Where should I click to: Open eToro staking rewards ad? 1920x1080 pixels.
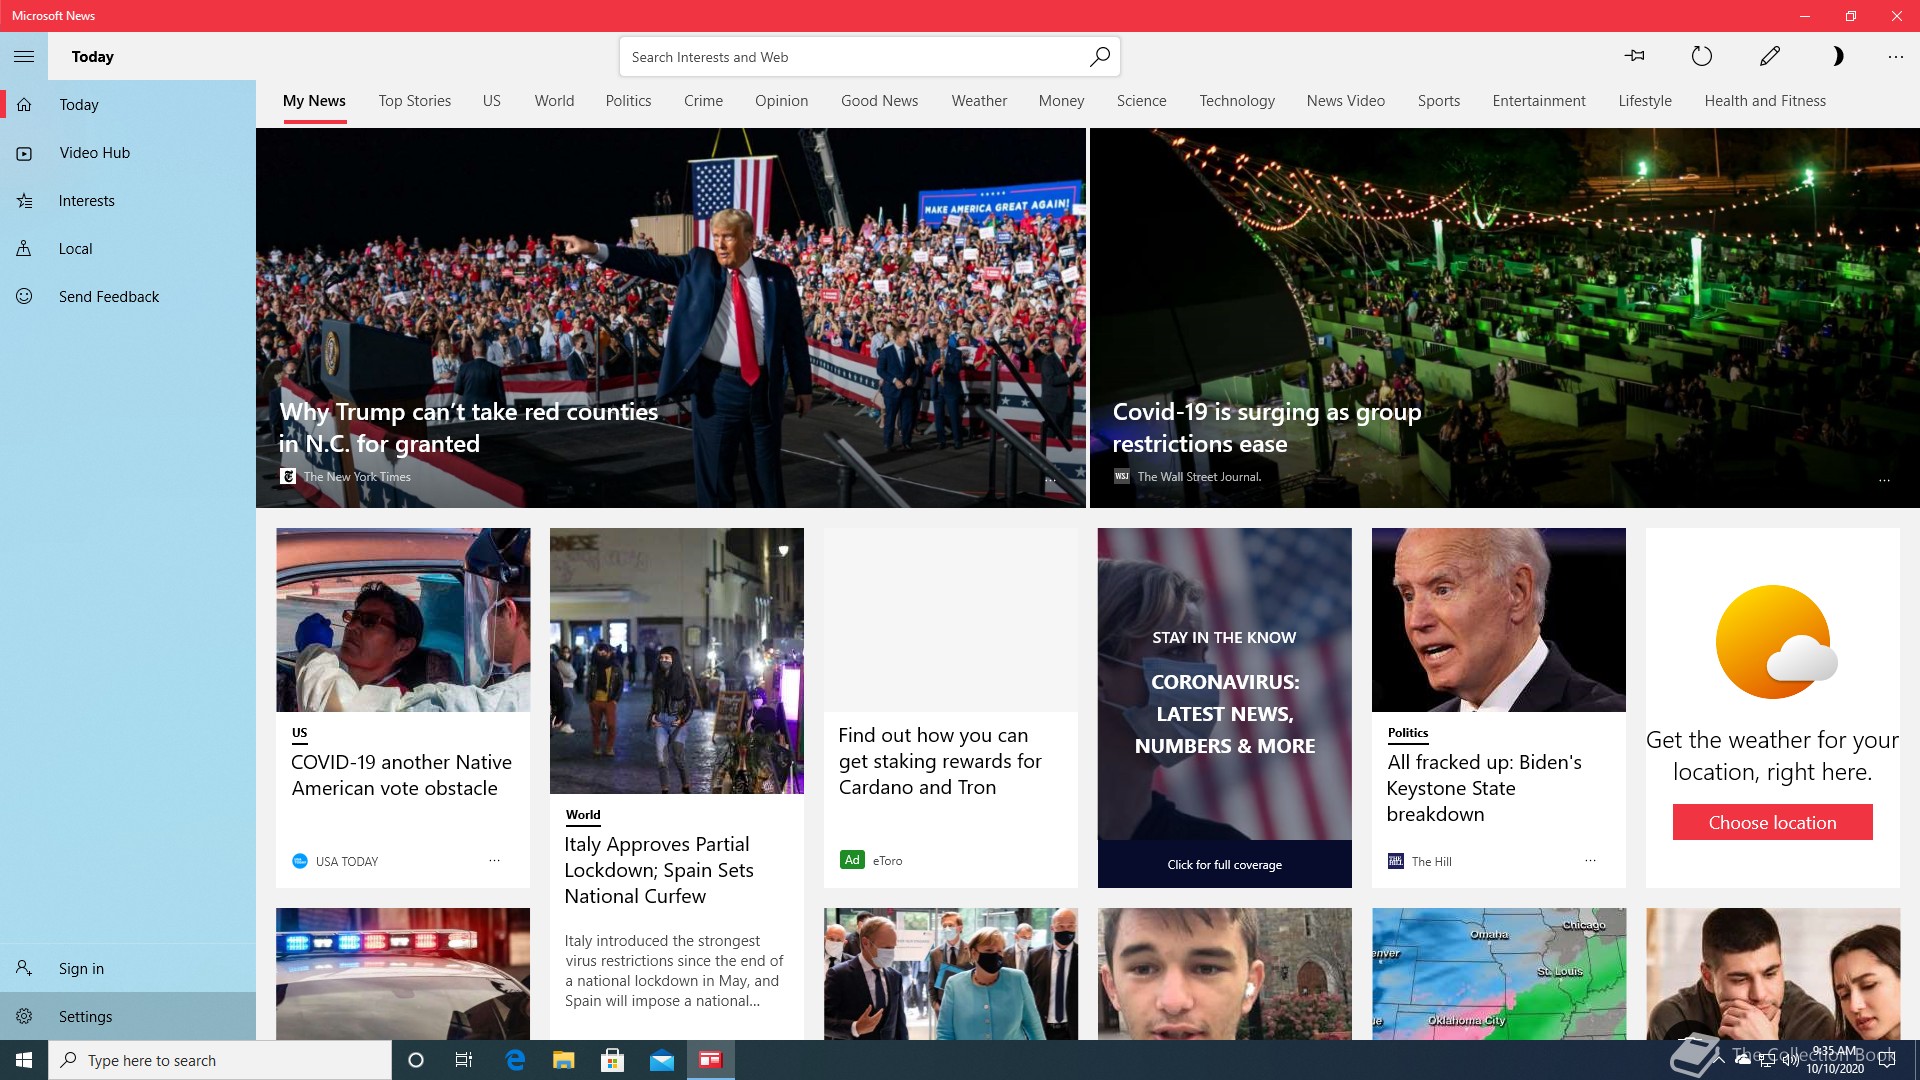click(x=940, y=761)
